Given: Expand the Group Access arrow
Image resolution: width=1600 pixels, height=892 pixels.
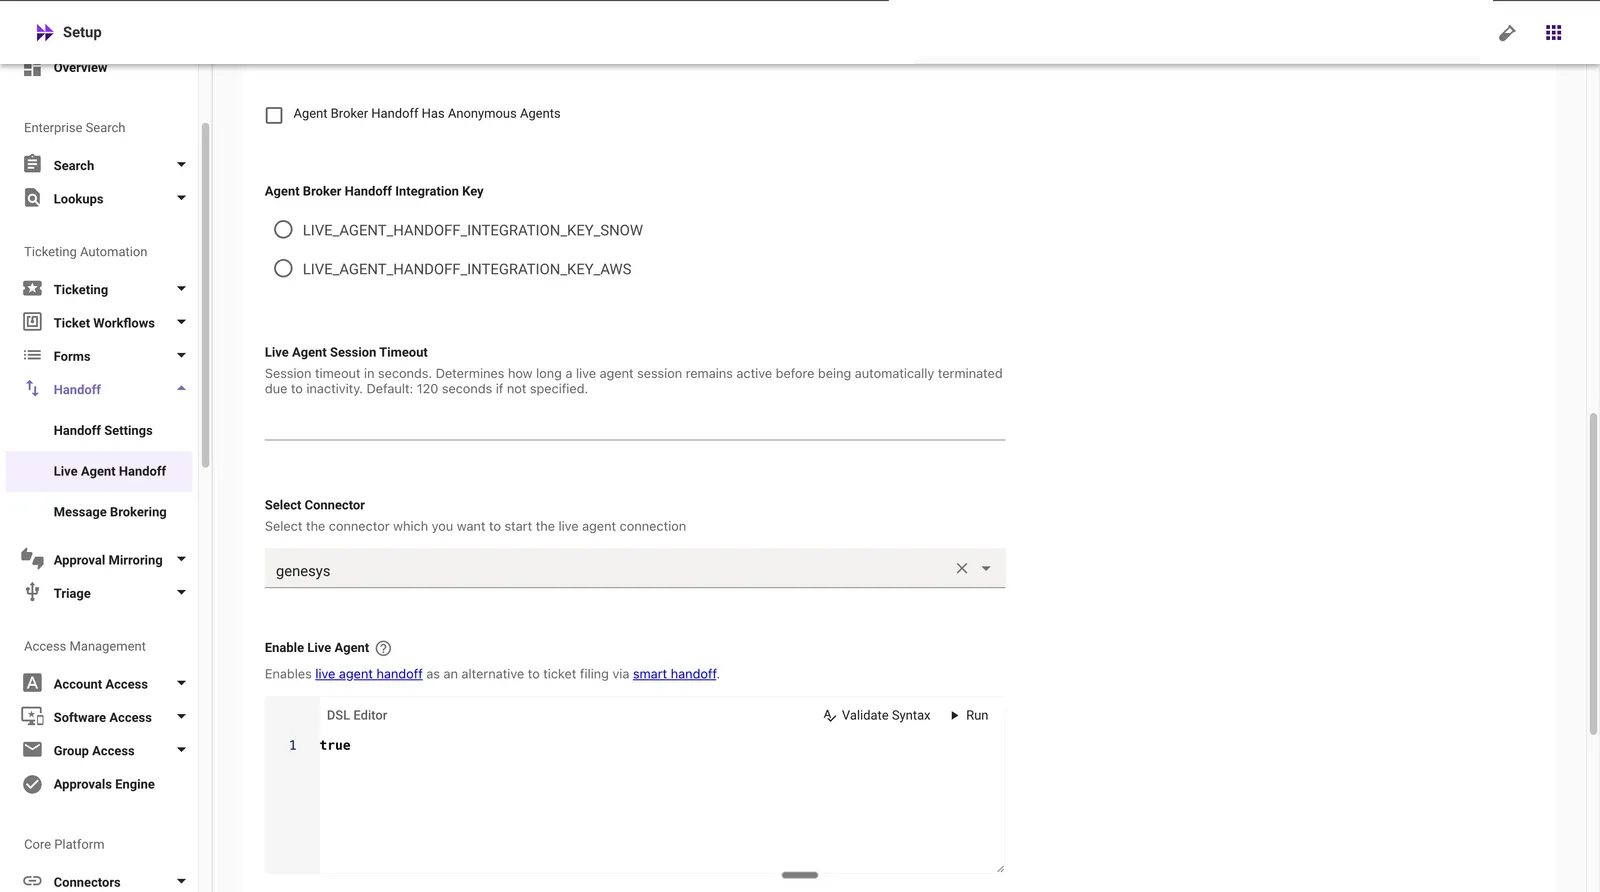Looking at the screenshot, I should click(181, 750).
